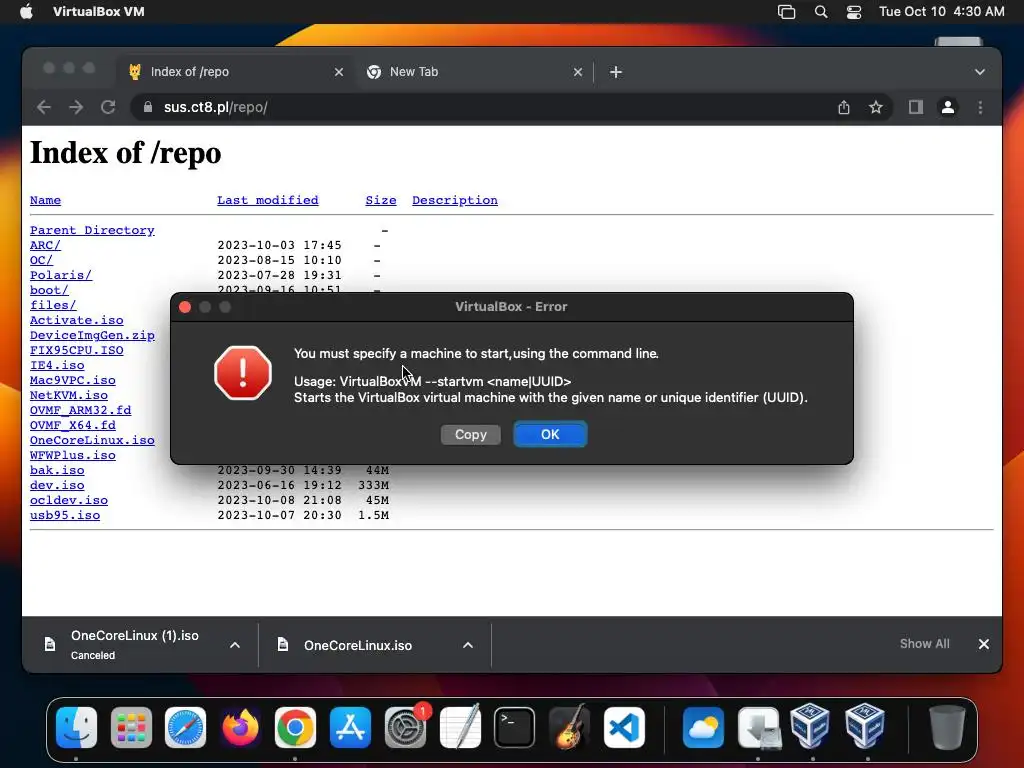This screenshot has height=768, width=1024.
Task: Launch Visual Studio Code from dock
Action: 624,727
